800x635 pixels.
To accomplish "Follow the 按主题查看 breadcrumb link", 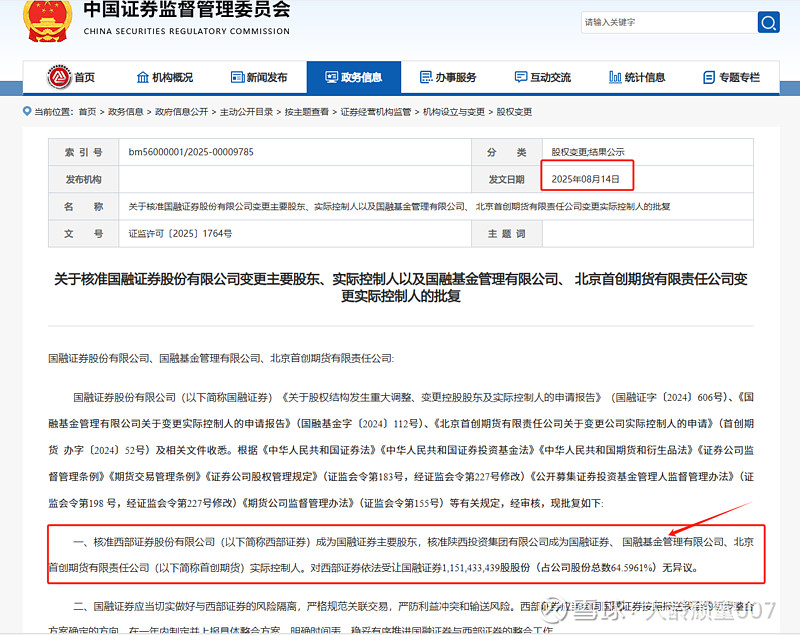I will [307, 112].
